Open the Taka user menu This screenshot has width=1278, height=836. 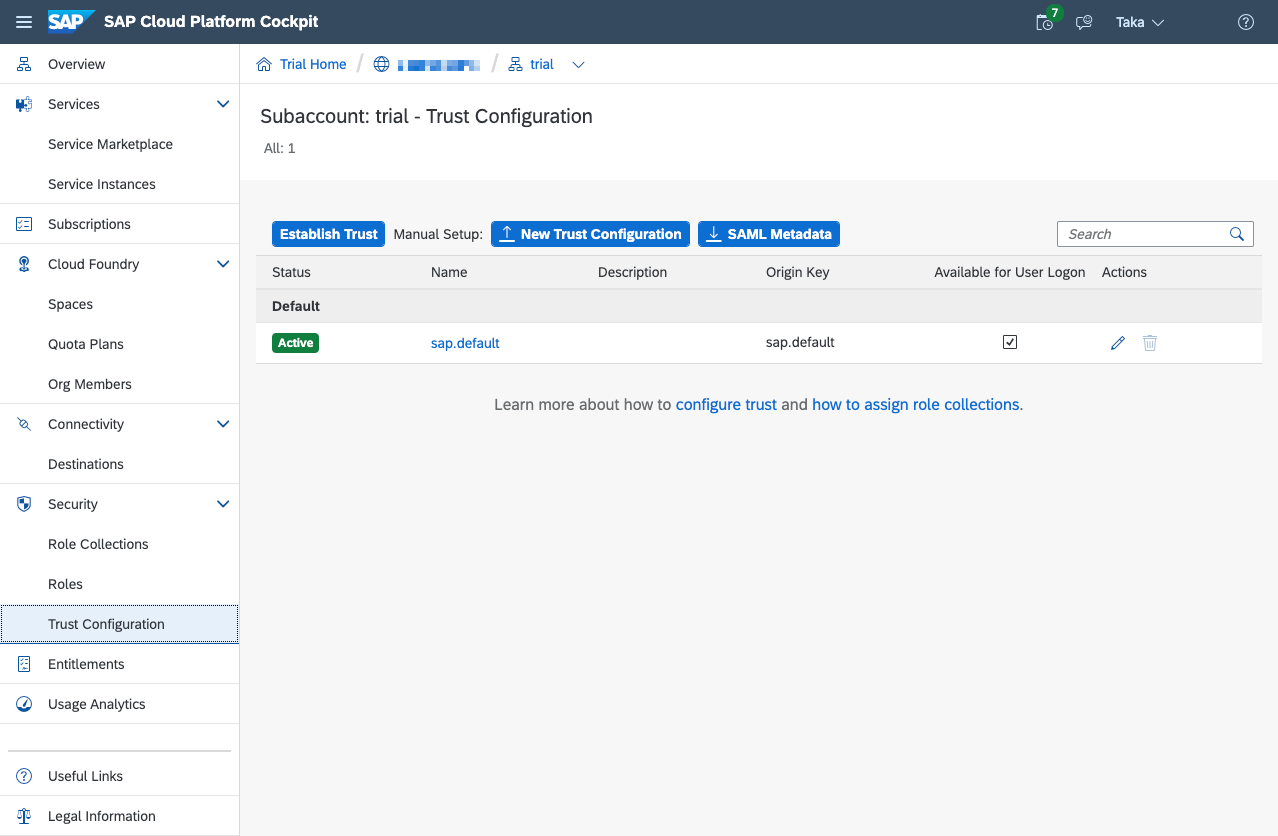coord(1140,22)
